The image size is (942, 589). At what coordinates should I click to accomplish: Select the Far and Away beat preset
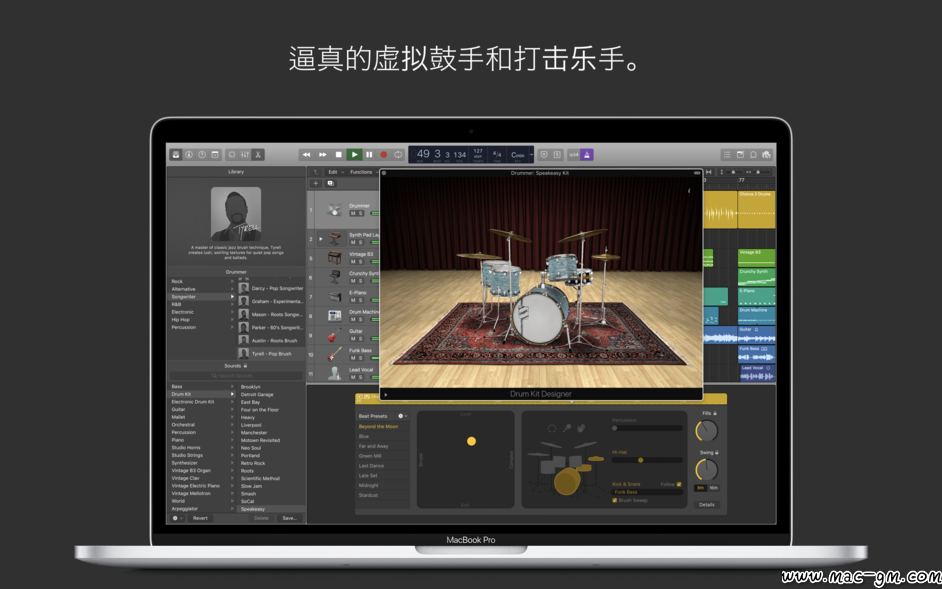pos(383,446)
